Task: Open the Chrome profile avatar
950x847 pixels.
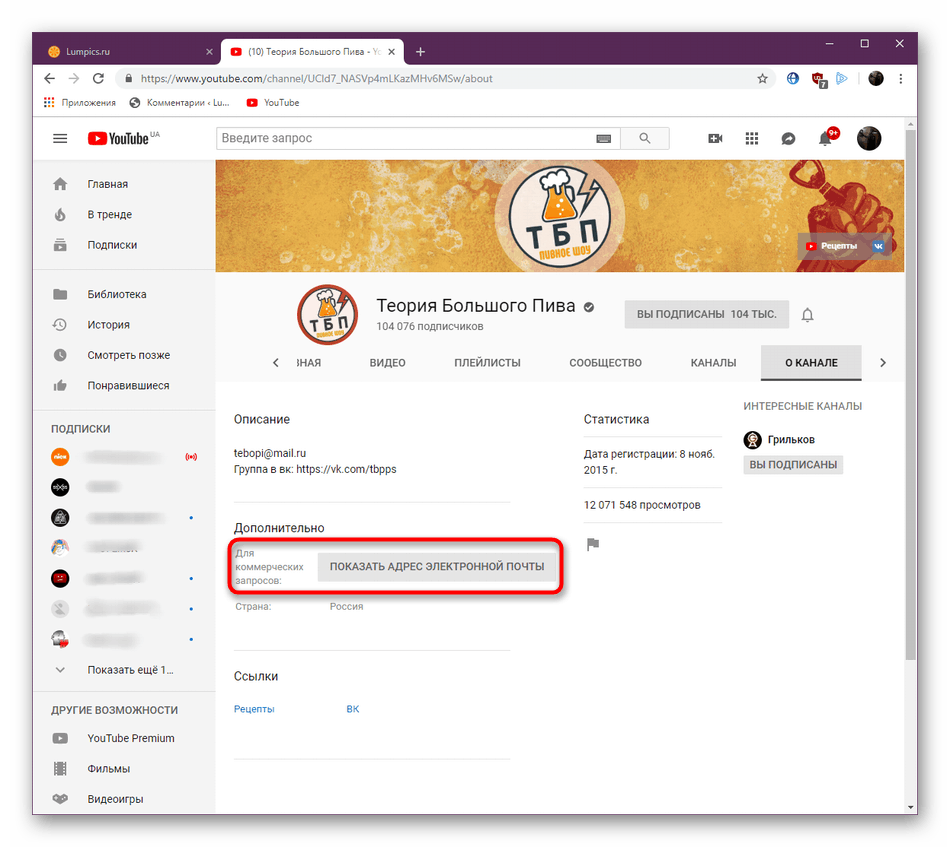Action: click(x=876, y=78)
